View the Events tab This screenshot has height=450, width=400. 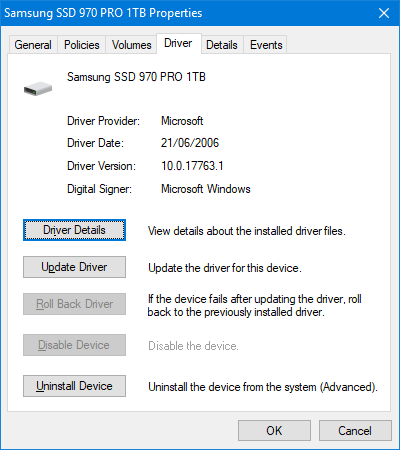tap(266, 45)
